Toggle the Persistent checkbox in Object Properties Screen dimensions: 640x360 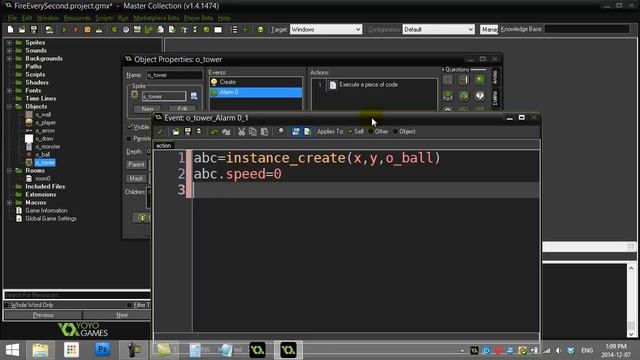129,139
